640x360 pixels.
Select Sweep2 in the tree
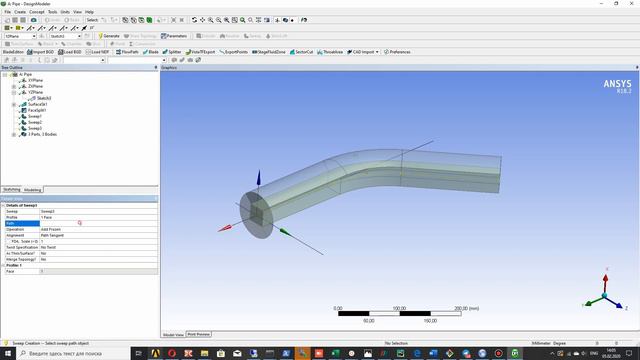(x=35, y=122)
